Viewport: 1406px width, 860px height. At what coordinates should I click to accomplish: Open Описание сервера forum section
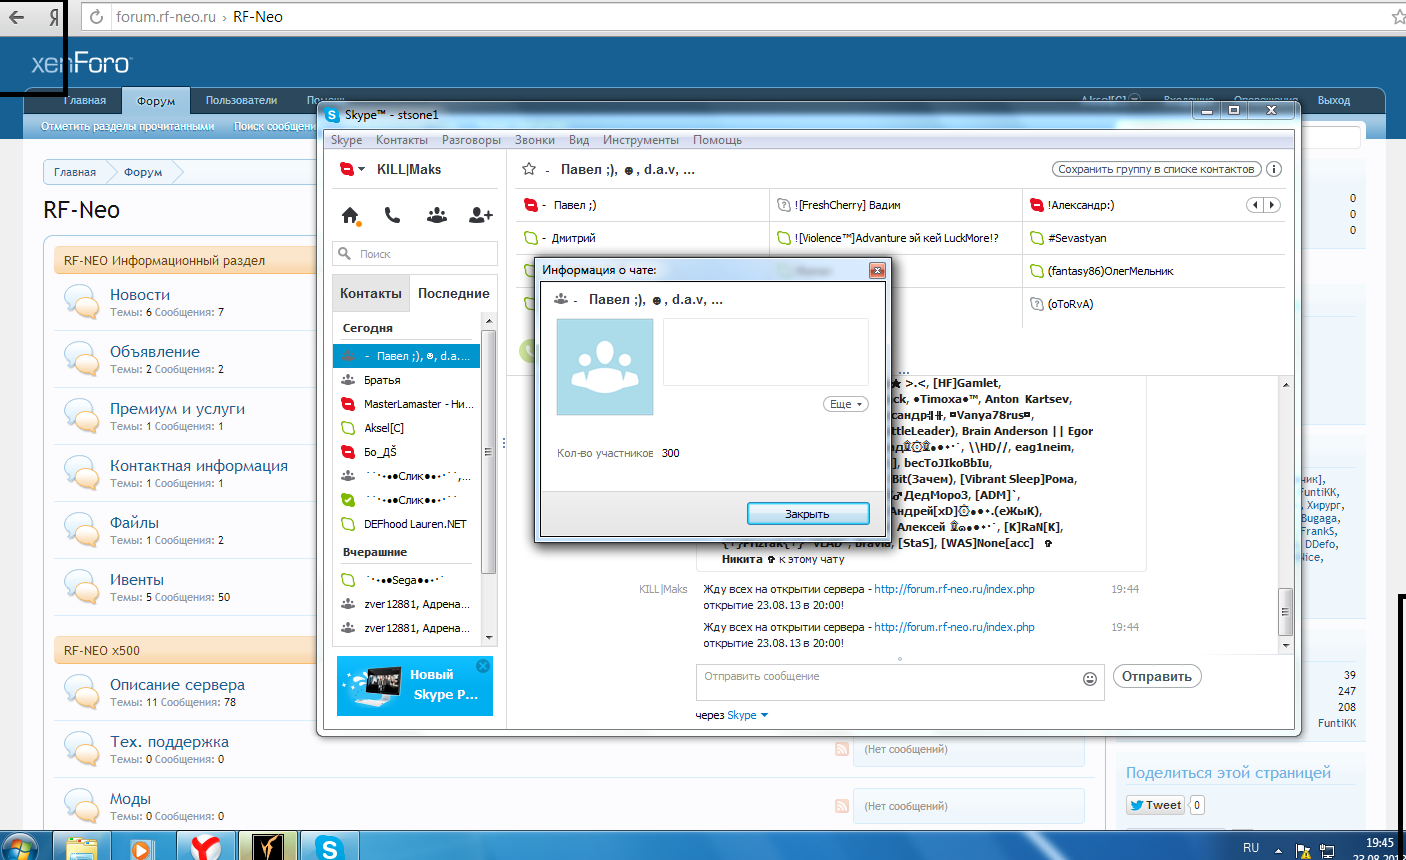coord(177,685)
